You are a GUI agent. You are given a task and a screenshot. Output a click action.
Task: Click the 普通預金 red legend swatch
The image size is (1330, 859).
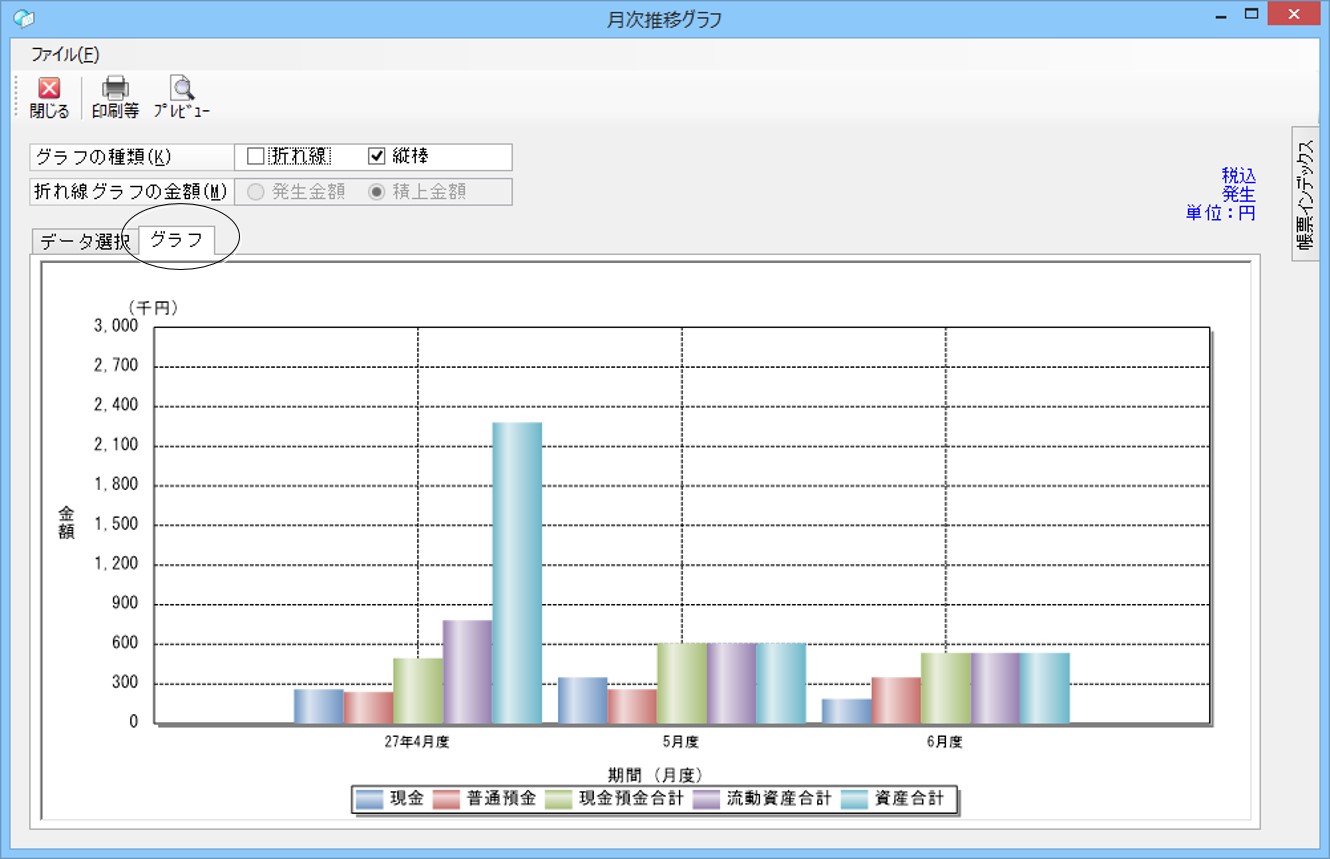[446, 799]
